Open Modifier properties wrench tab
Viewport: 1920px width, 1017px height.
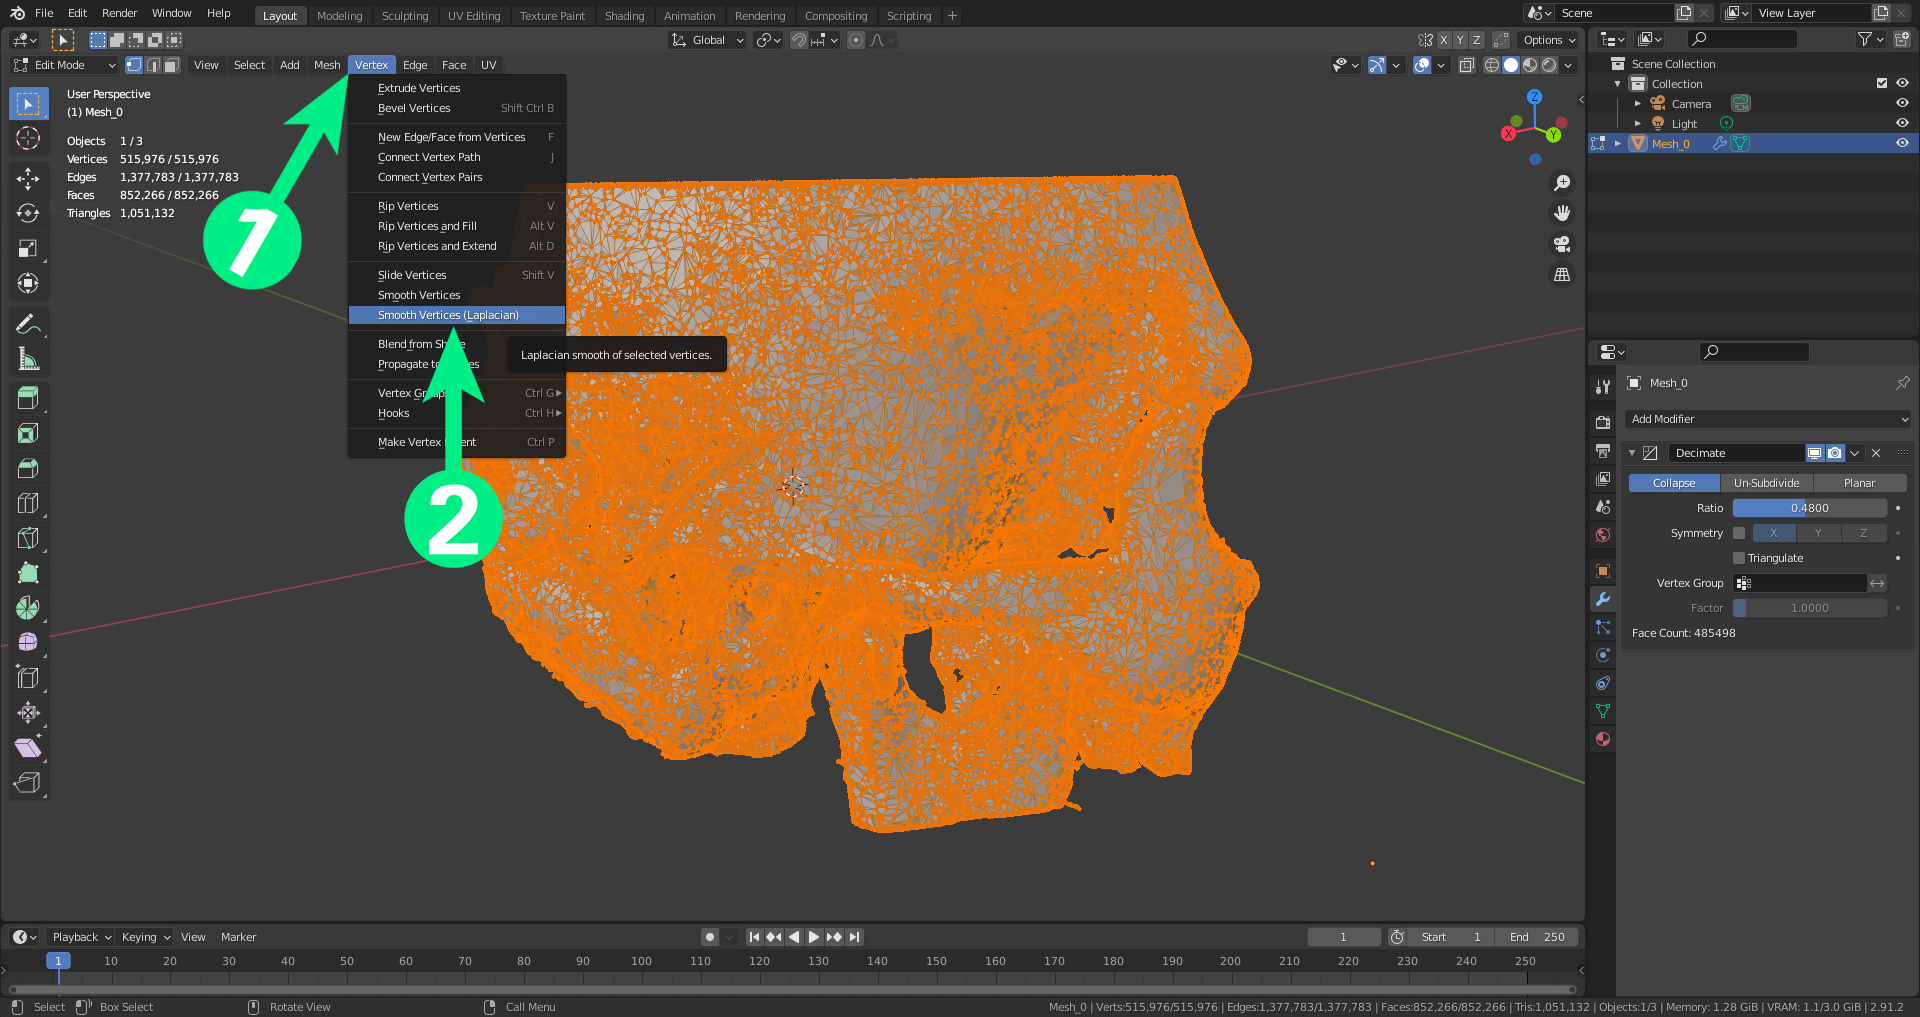click(1603, 599)
